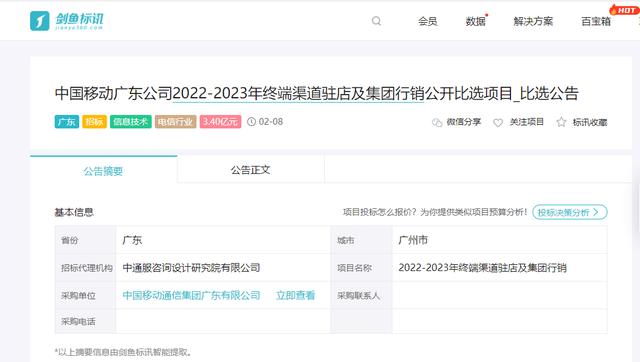Click the 剑鱼标讯 logo icon
The height and width of the screenshot is (362, 640).
tap(40, 21)
